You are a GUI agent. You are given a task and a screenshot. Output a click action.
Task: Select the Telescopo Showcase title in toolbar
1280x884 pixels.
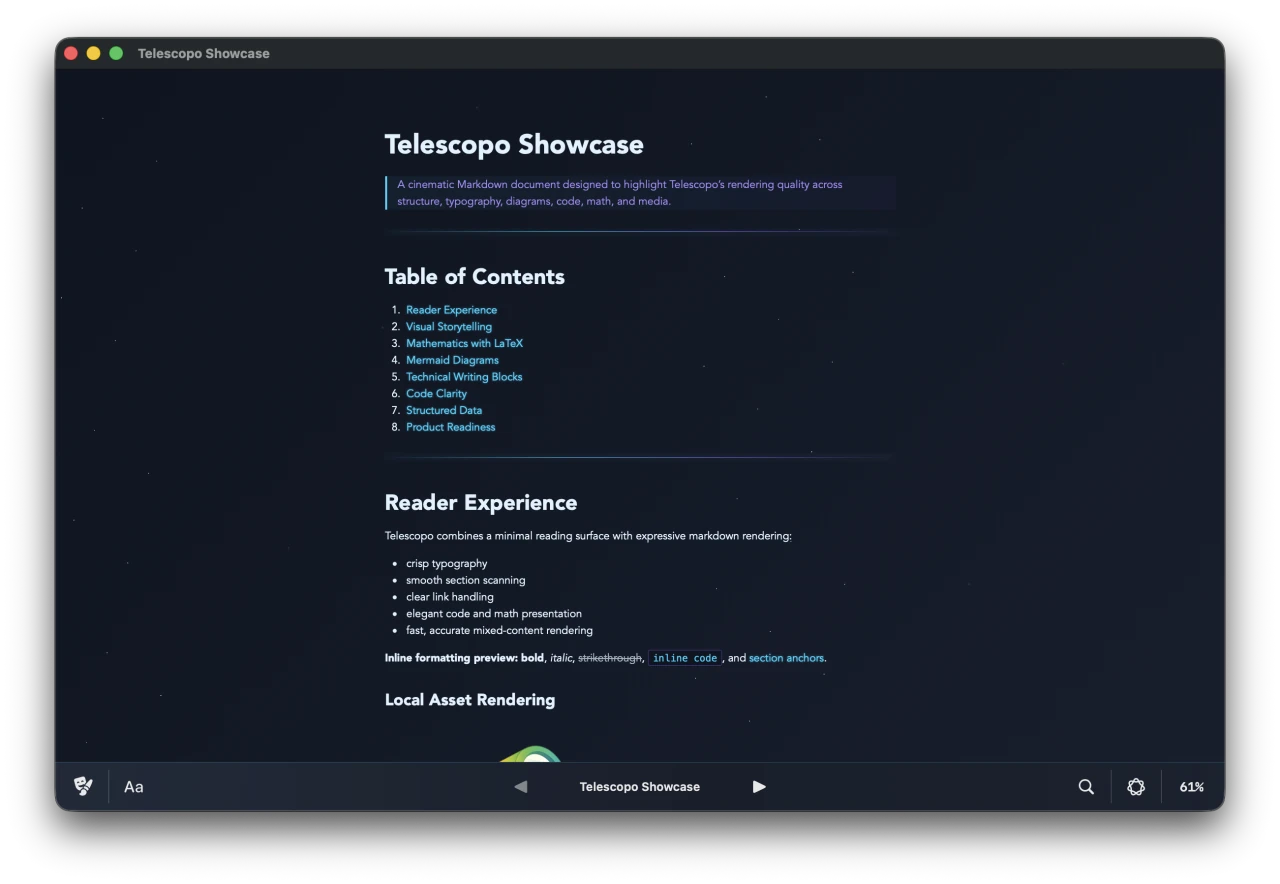pos(640,787)
